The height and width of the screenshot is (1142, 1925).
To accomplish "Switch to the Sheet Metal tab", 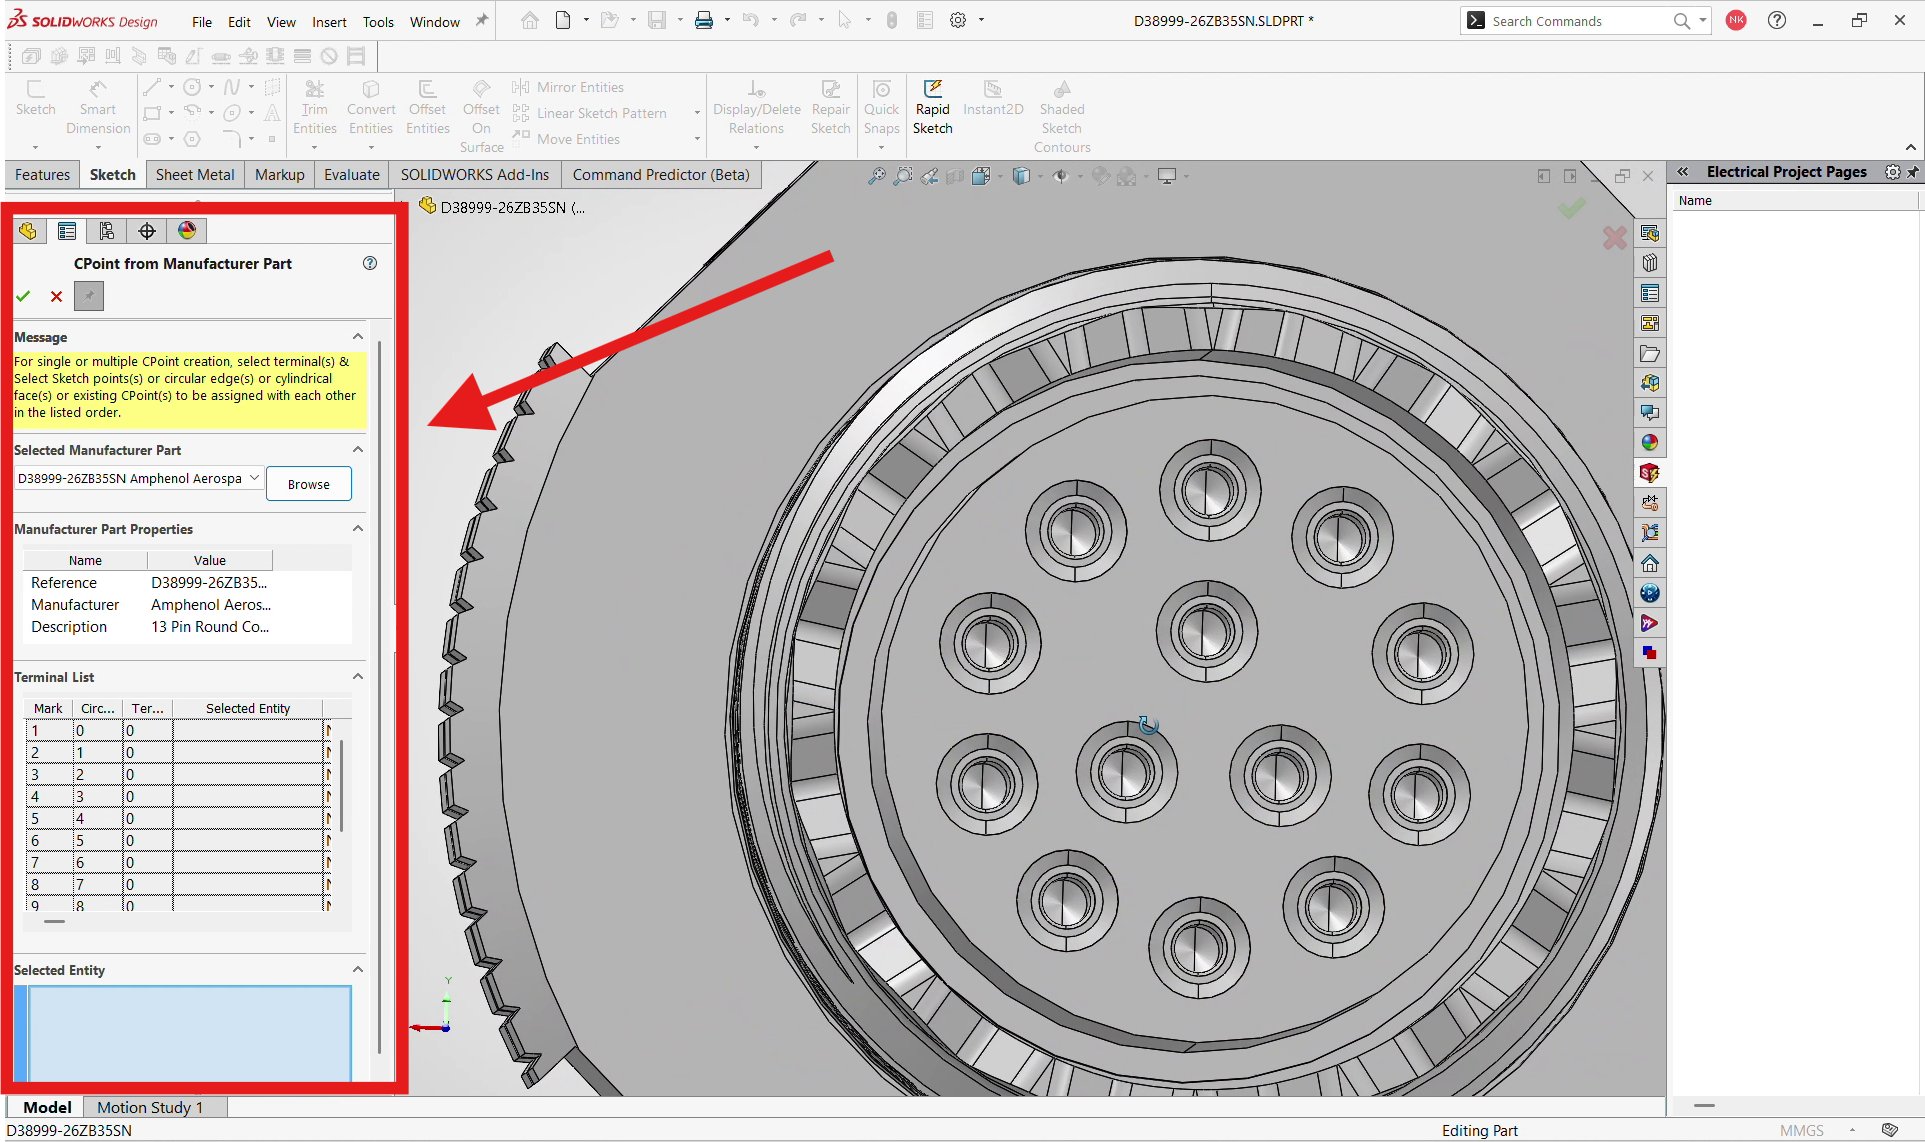I will coord(195,174).
